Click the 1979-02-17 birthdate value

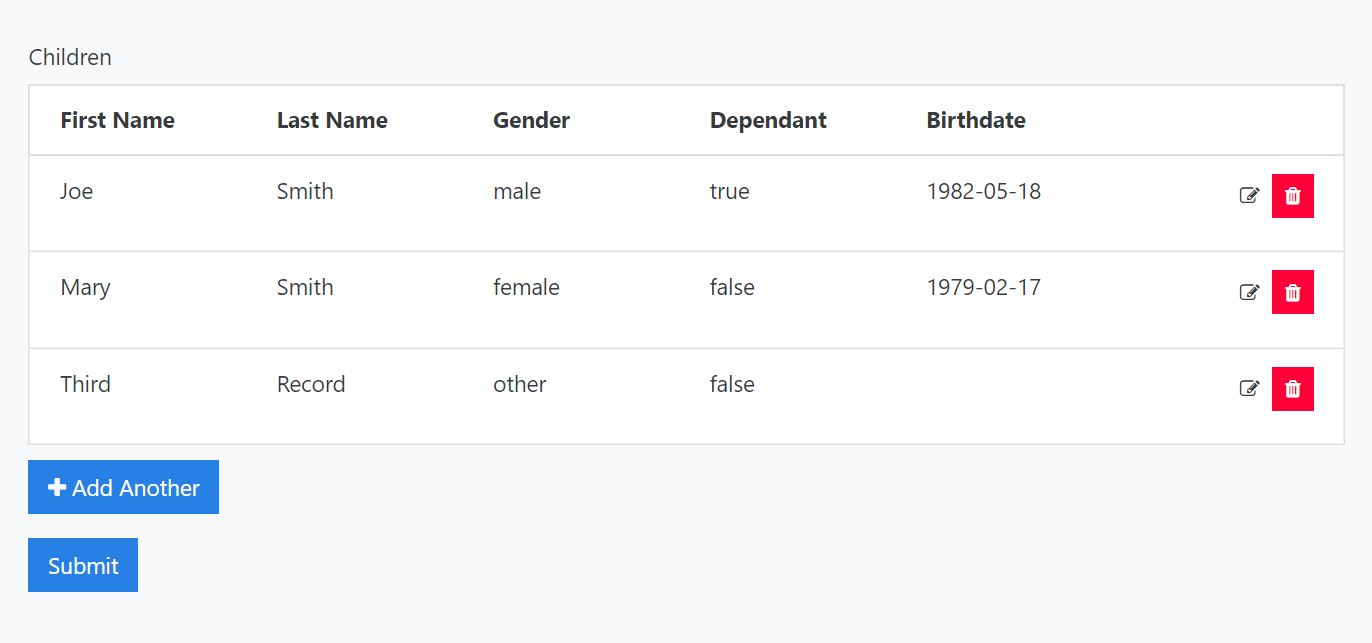click(983, 287)
